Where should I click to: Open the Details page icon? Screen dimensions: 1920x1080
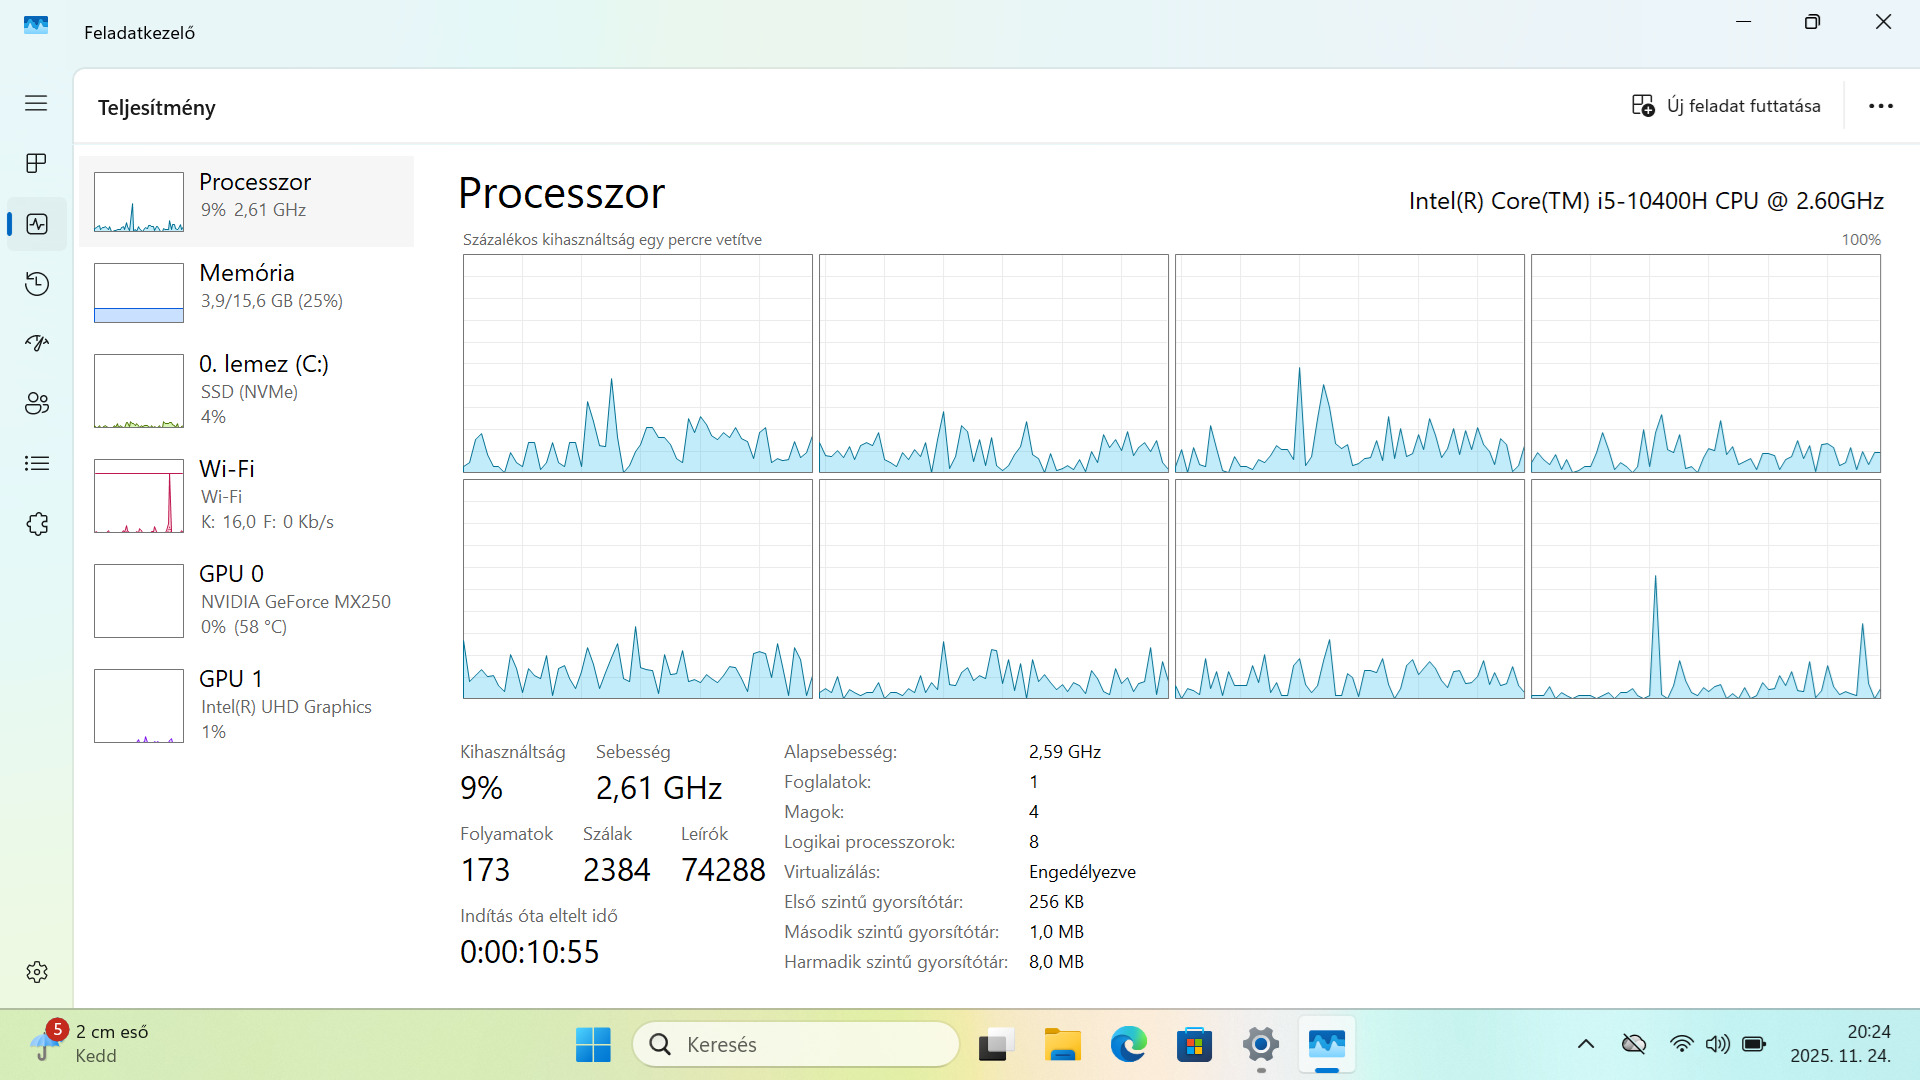pos(36,464)
